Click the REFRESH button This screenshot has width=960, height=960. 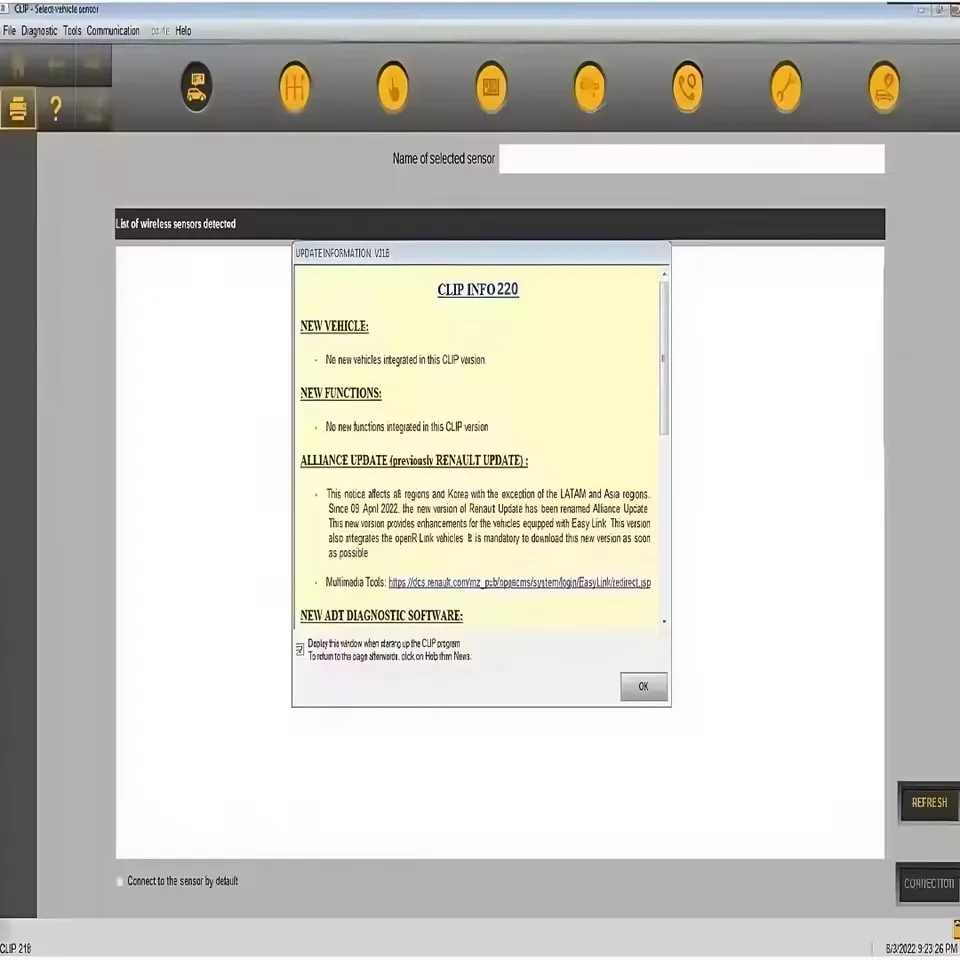[x=929, y=802]
